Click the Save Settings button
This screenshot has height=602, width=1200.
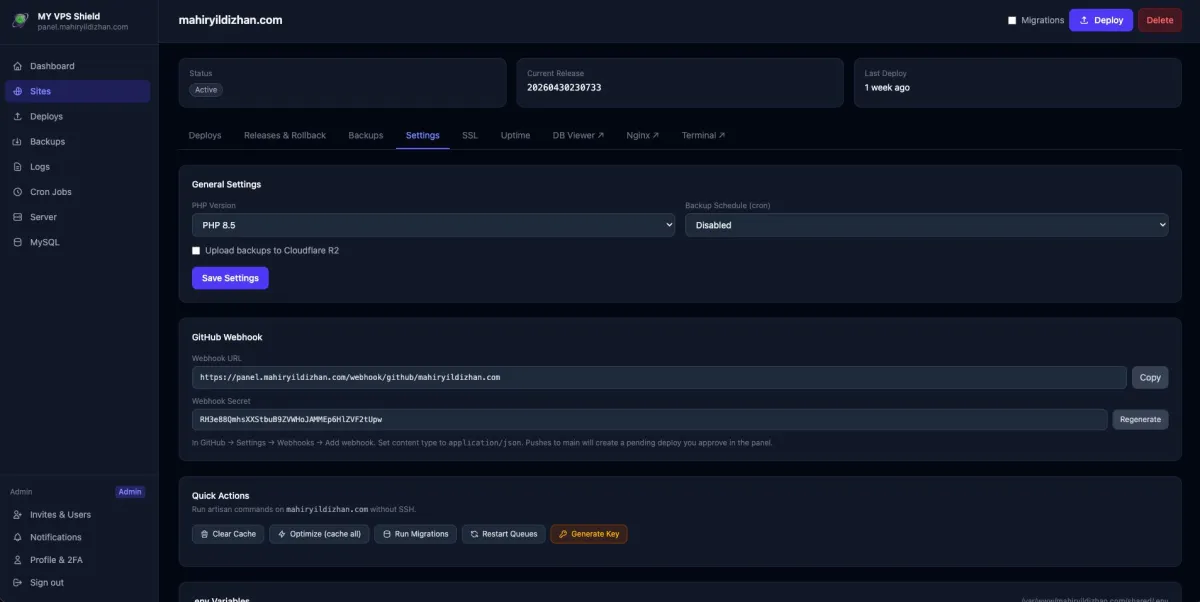coord(230,278)
